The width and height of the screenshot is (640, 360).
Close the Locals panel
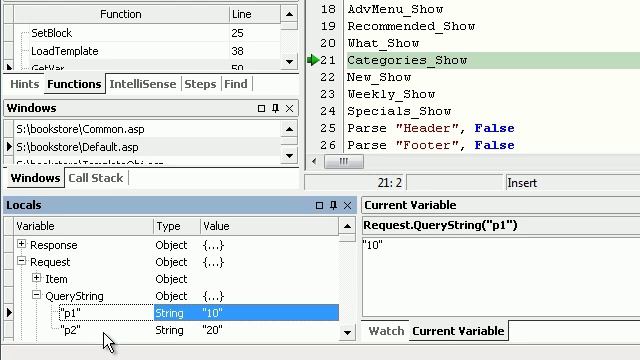[x=347, y=205]
